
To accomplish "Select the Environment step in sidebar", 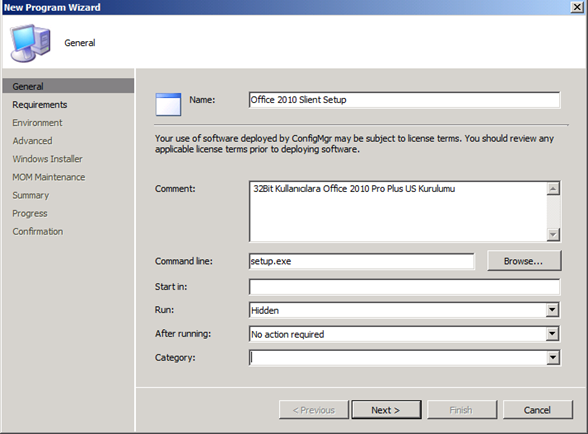I will tap(37, 123).
